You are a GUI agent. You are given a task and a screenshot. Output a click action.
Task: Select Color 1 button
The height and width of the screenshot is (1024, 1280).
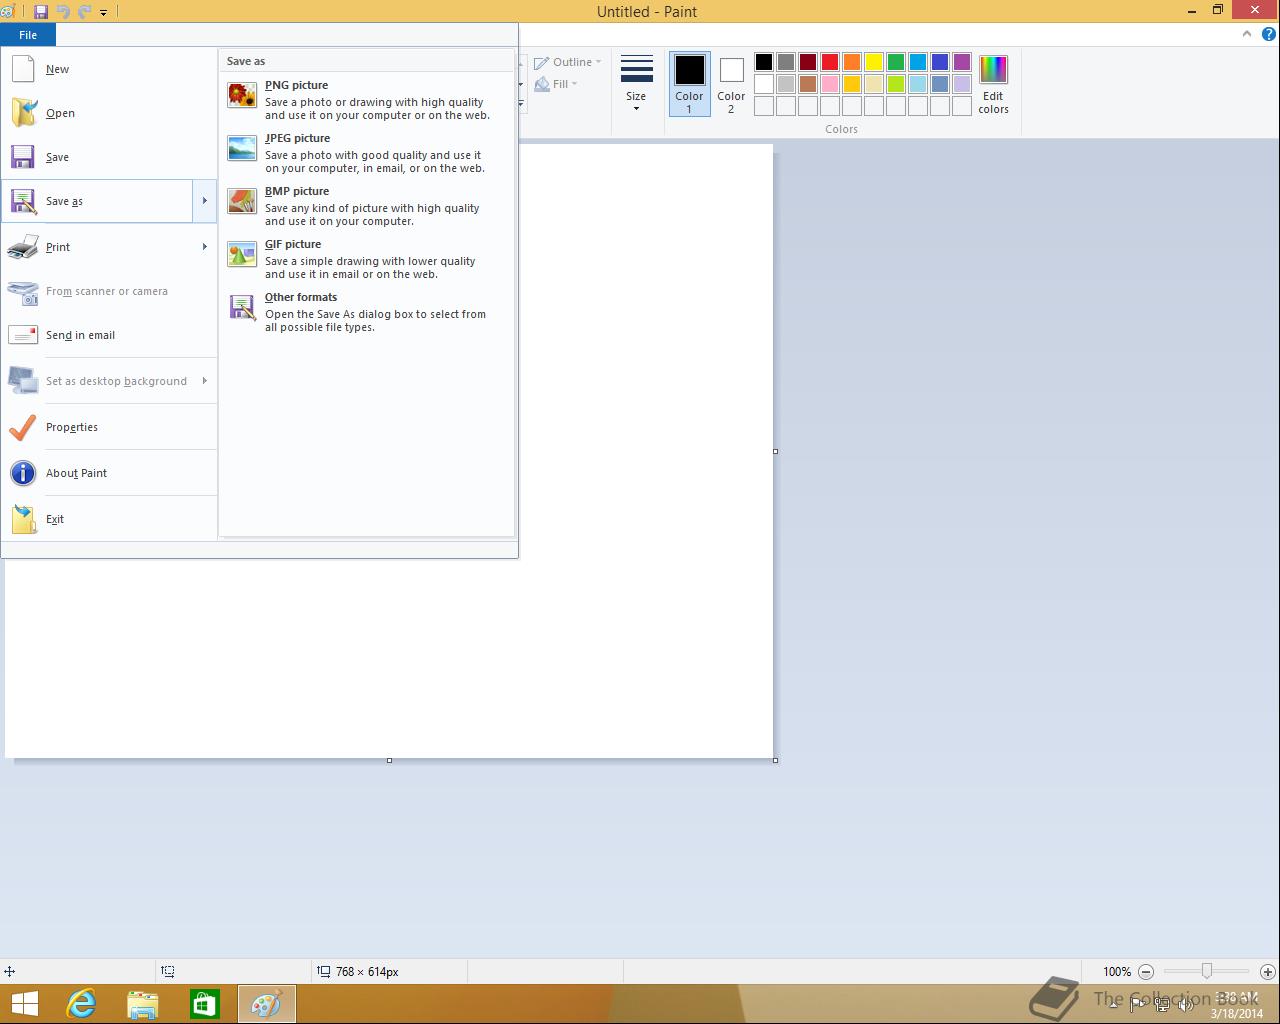(689, 84)
